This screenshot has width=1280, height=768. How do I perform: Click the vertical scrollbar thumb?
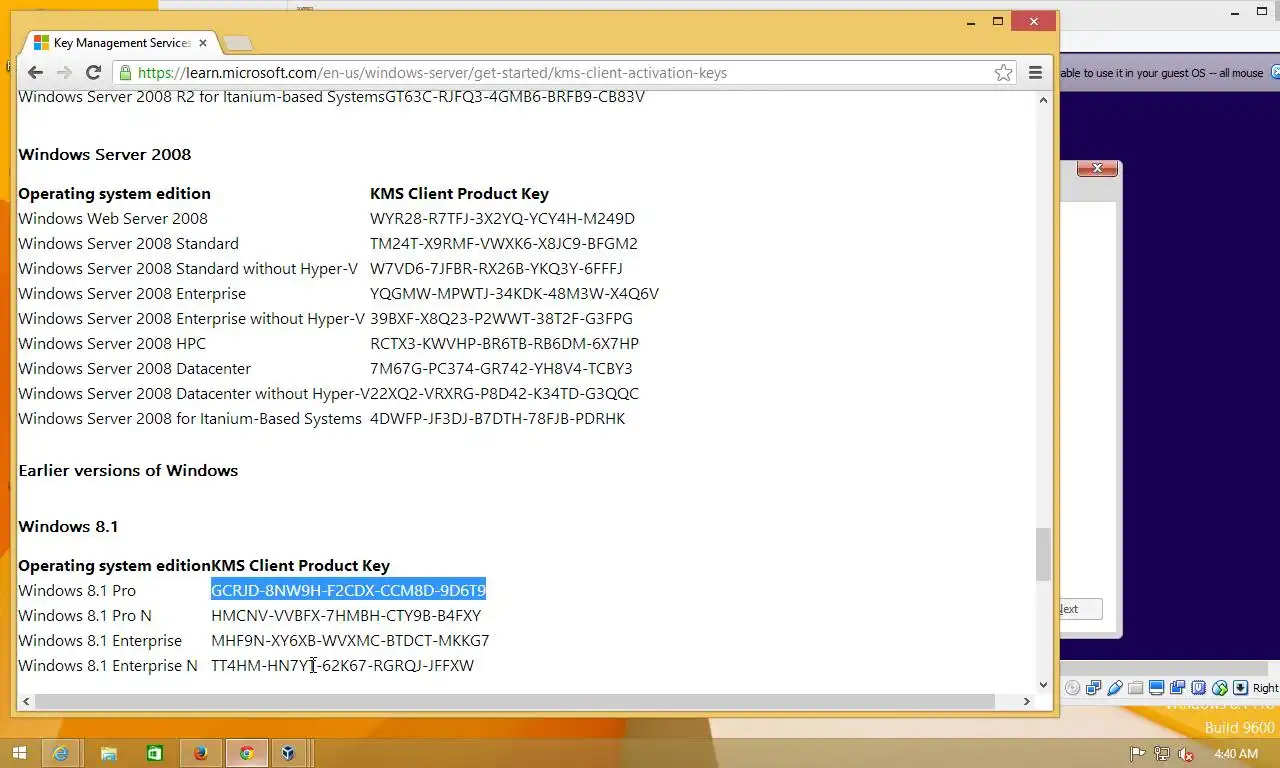tap(1044, 554)
